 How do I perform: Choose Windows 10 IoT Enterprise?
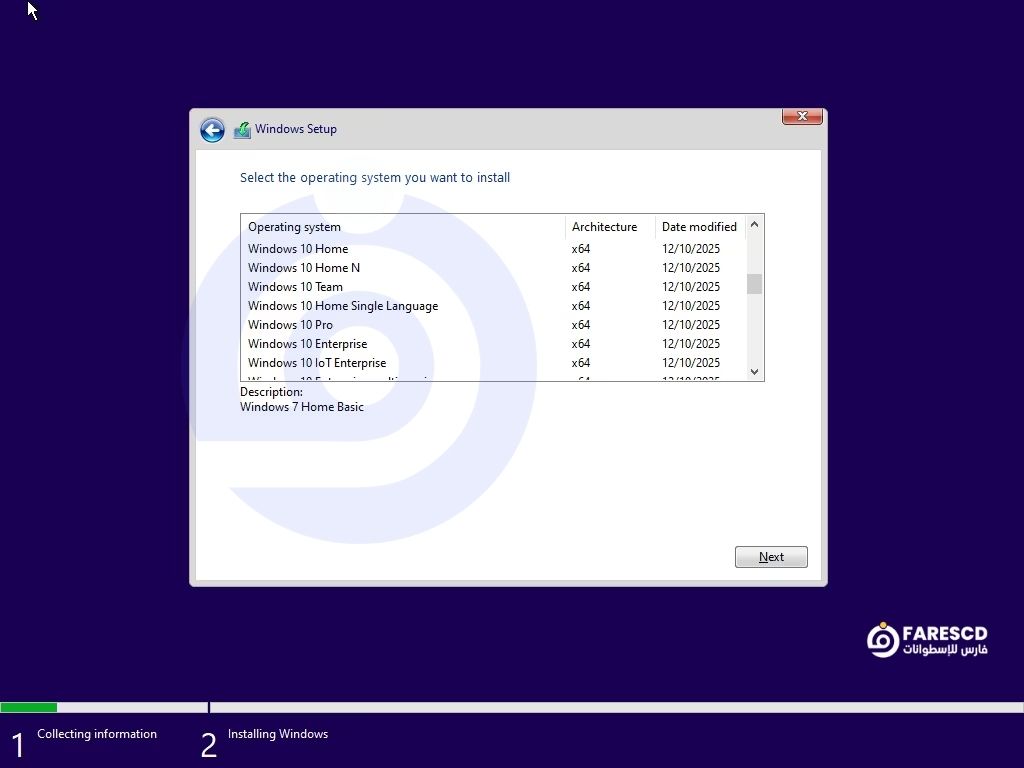(317, 363)
